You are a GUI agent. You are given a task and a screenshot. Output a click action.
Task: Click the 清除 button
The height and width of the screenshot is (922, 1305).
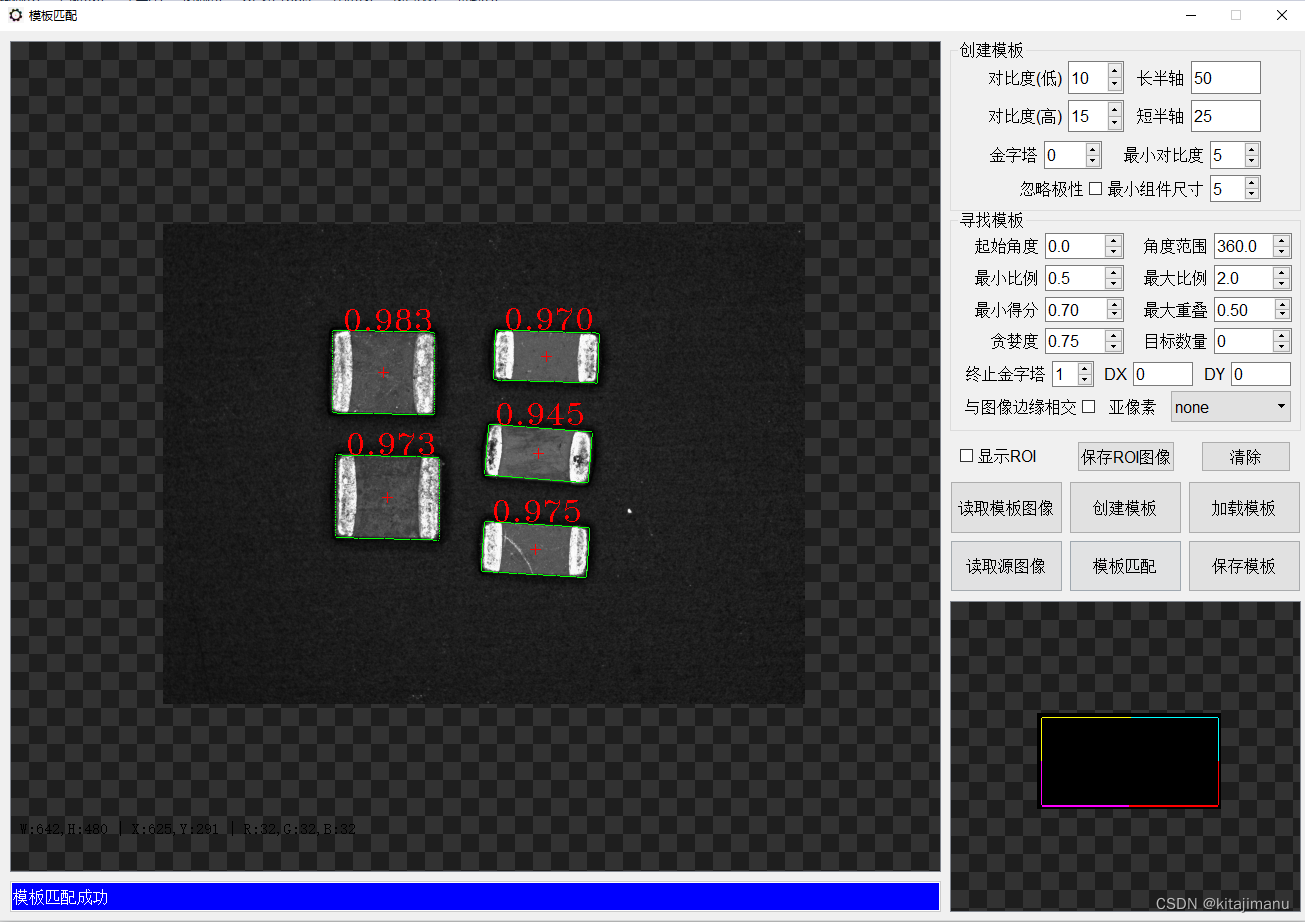tap(1245, 457)
